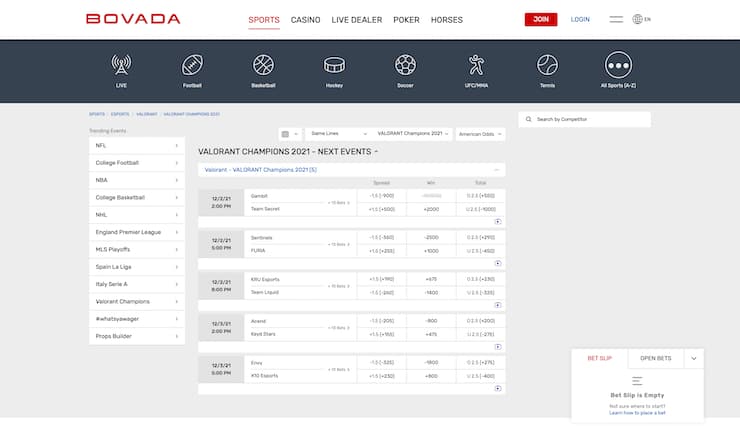Click the red JOIN button
Image resolution: width=740 pixels, height=429 pixels.
541,19
